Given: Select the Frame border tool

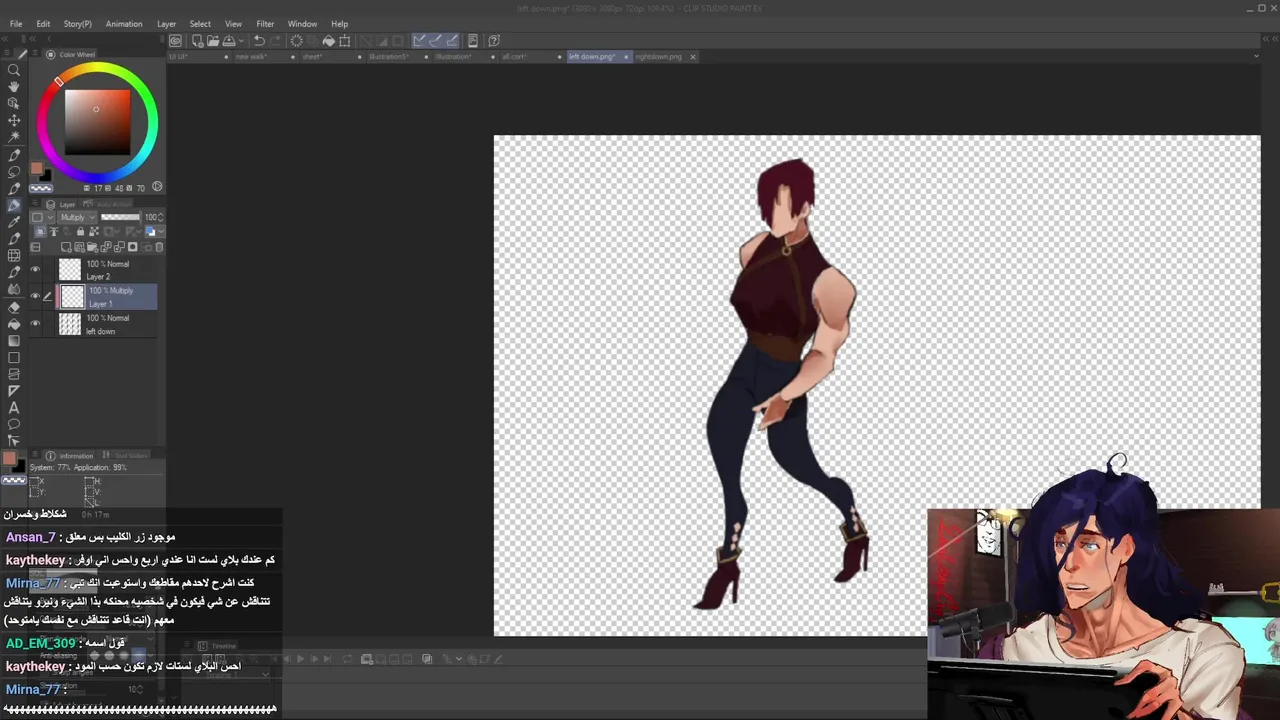Looking at the screenshot, I should (14, 374).
